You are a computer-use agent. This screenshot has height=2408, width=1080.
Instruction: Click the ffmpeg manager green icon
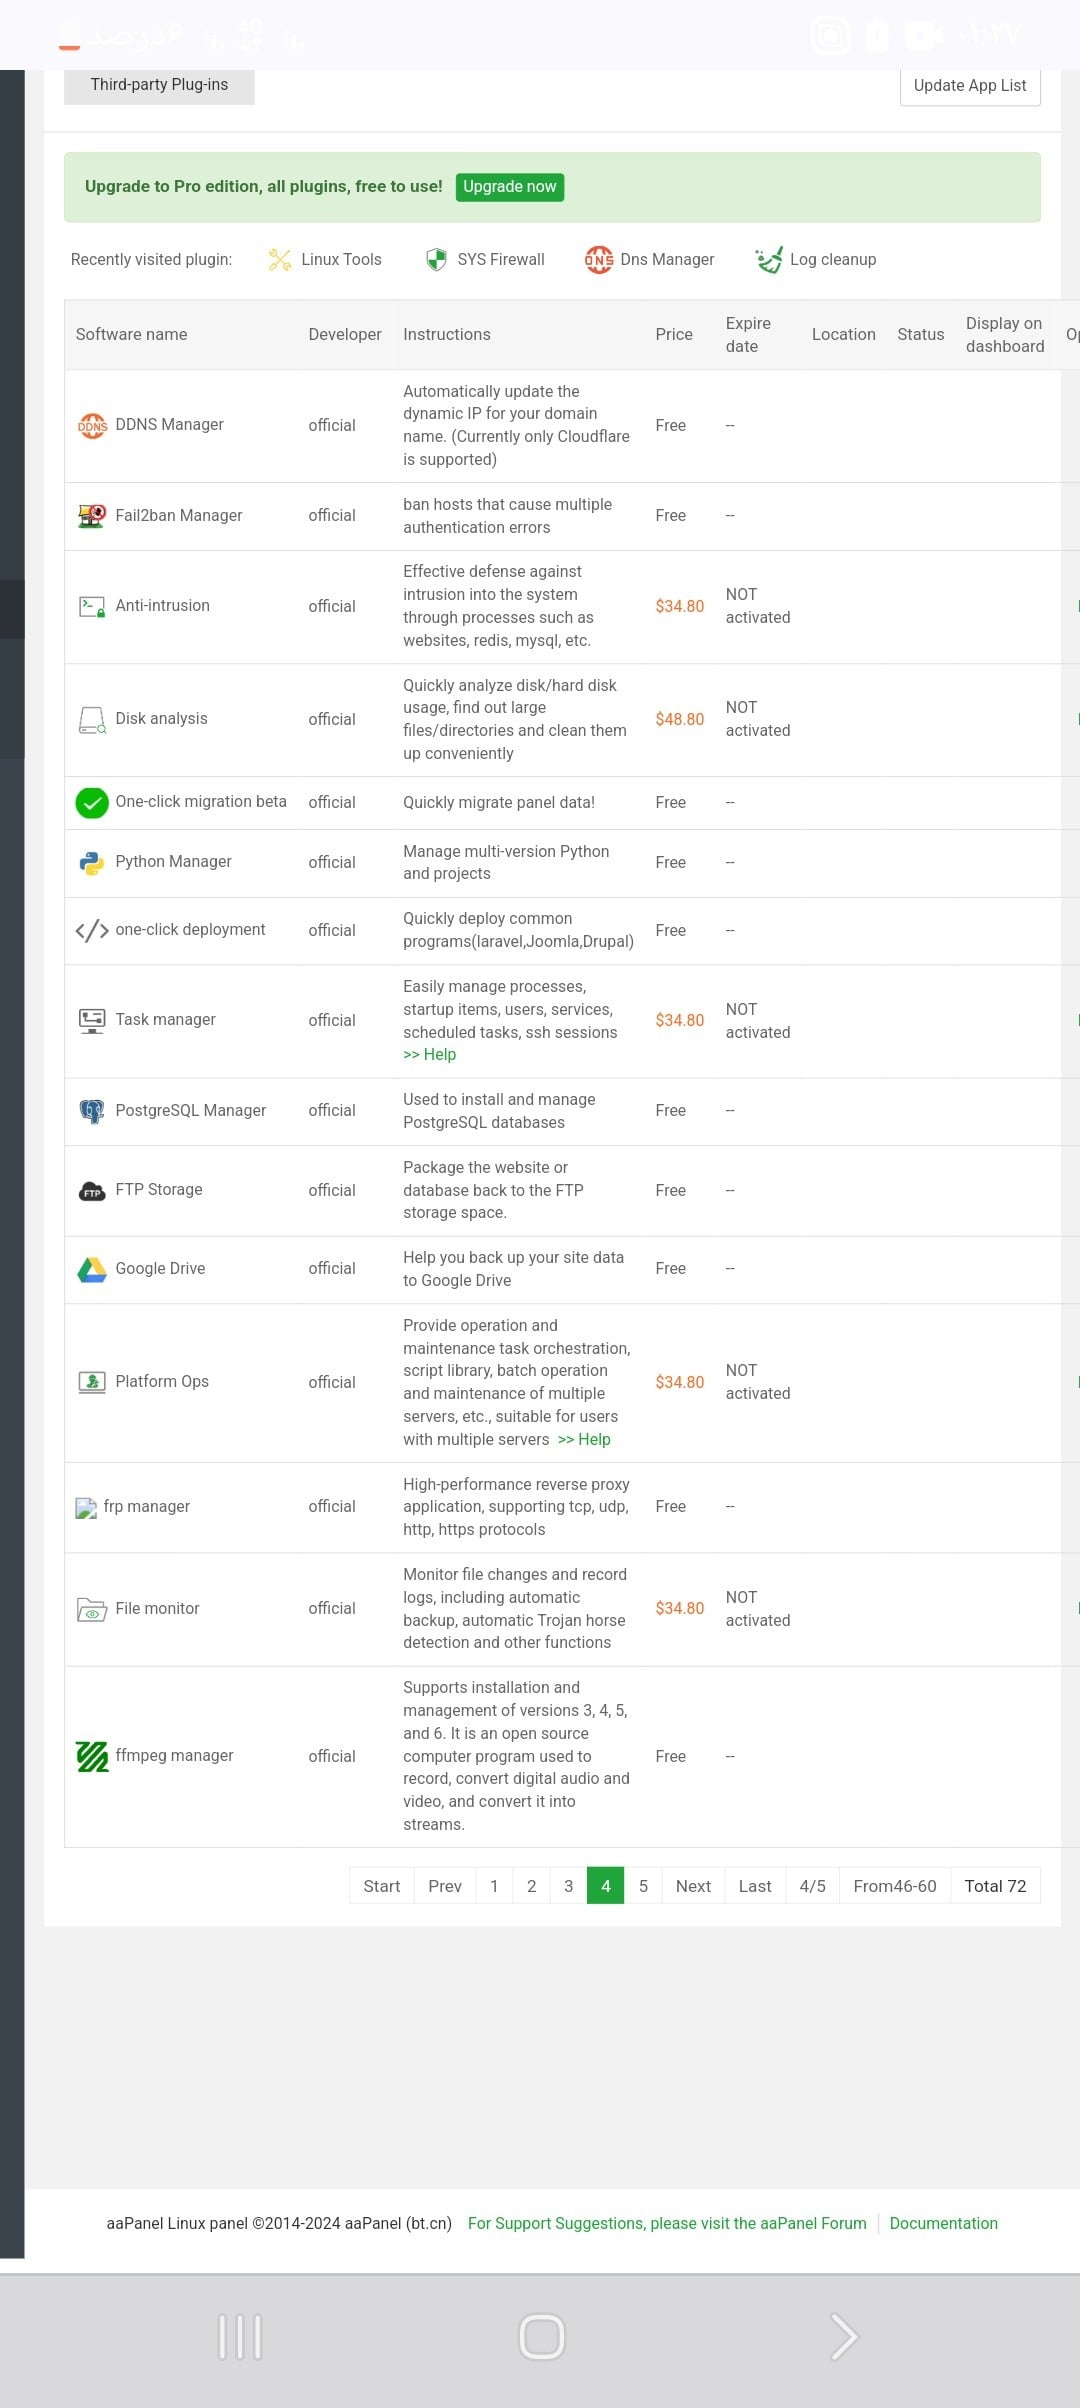pos(92,1756)
